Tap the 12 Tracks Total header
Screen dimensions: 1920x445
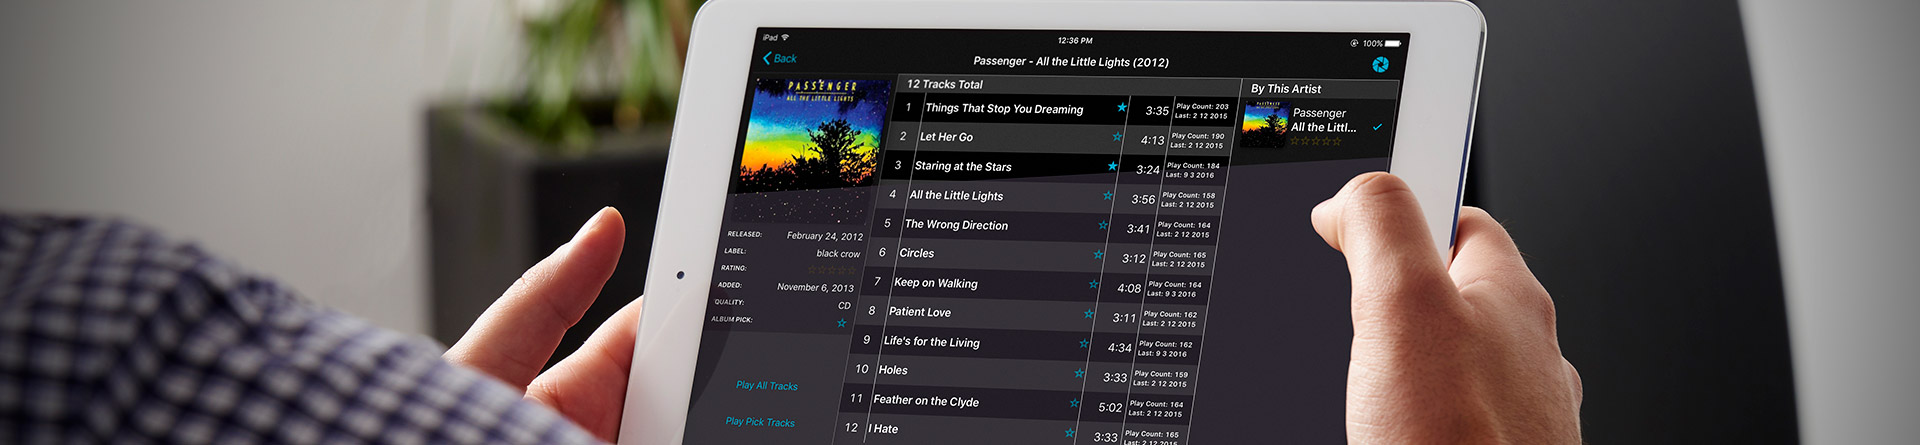[944, 84]
